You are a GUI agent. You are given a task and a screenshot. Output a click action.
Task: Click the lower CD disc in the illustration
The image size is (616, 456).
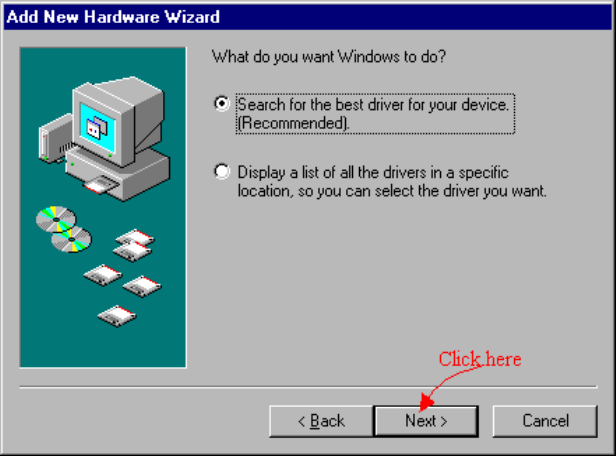point(72,239)
